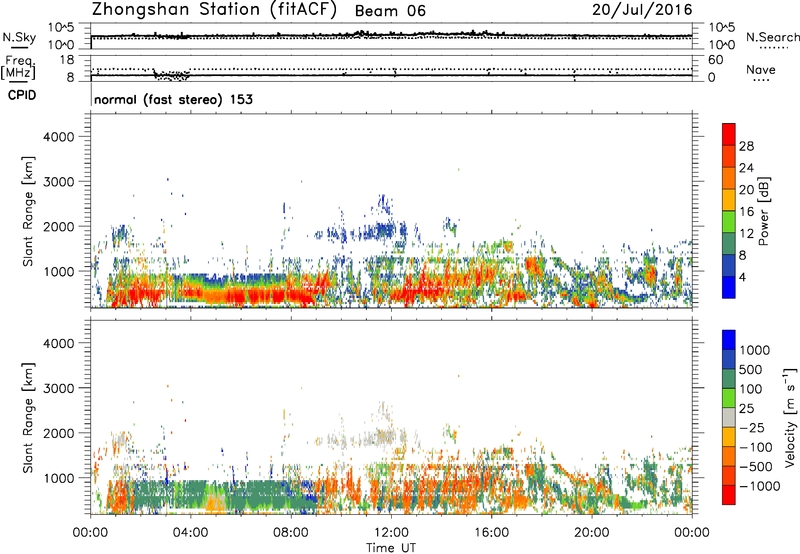800x554 pixels.
Task: Click the 4000 tick of power panel
Action: (58, 137)
